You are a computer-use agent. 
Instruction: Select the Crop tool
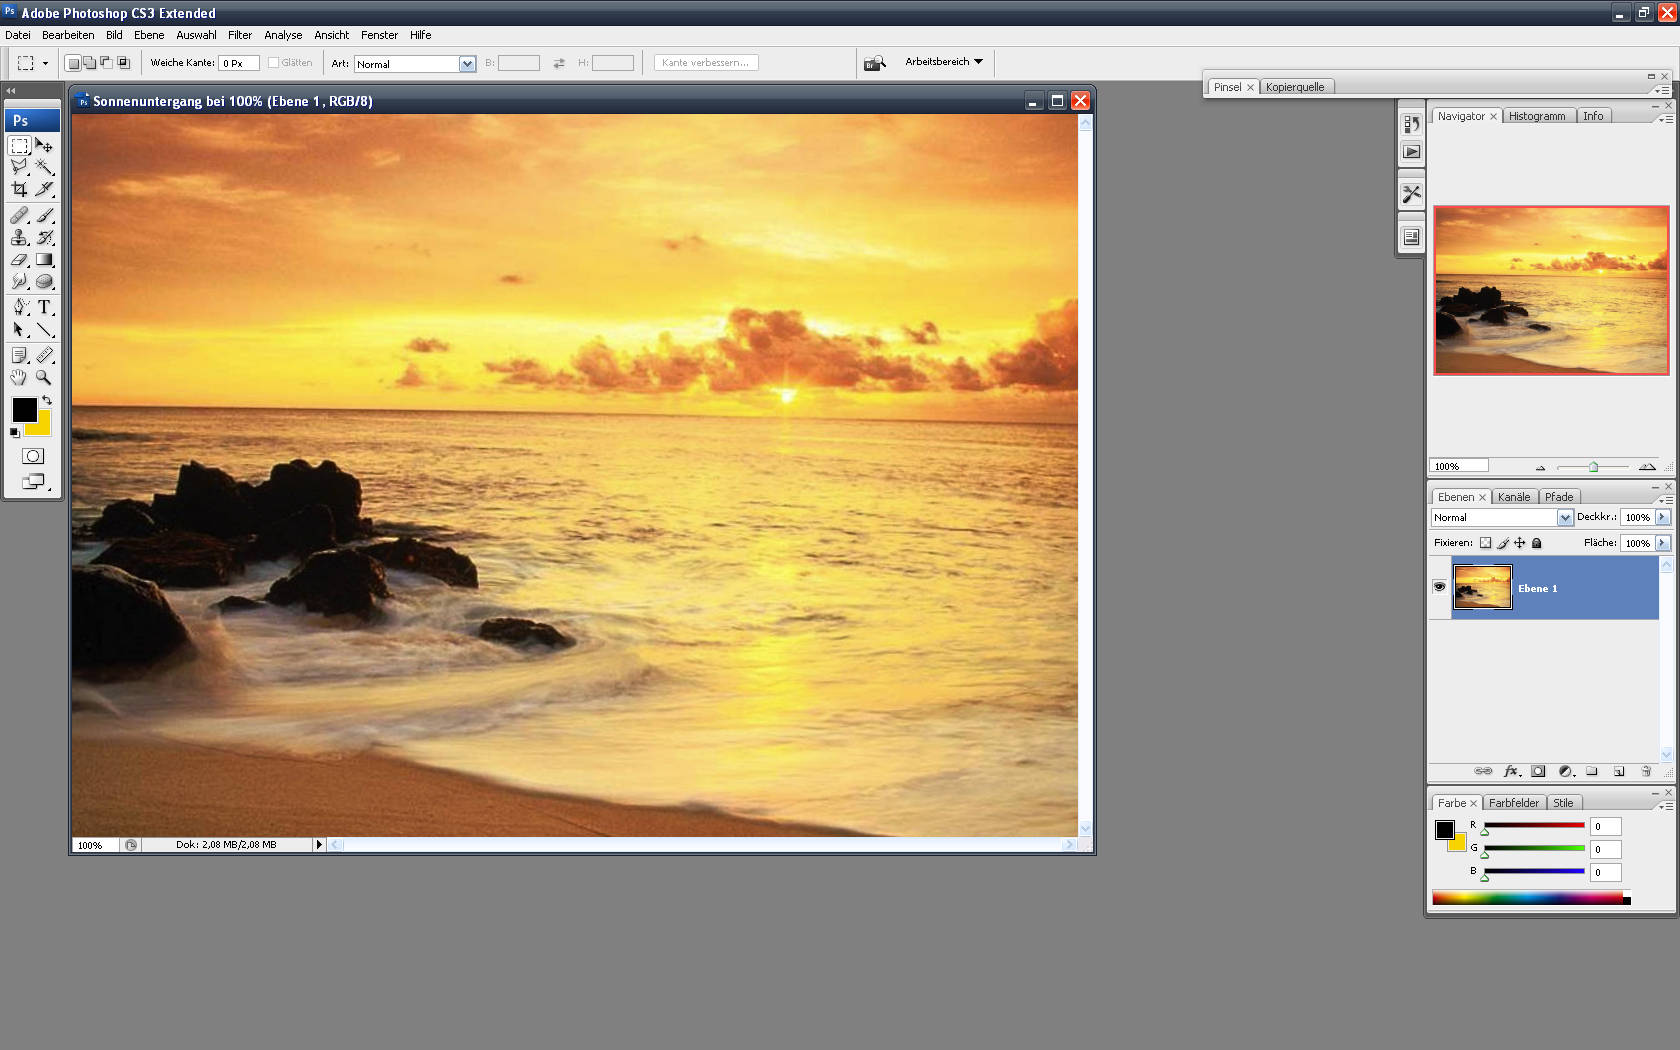(x=19, y=189)
